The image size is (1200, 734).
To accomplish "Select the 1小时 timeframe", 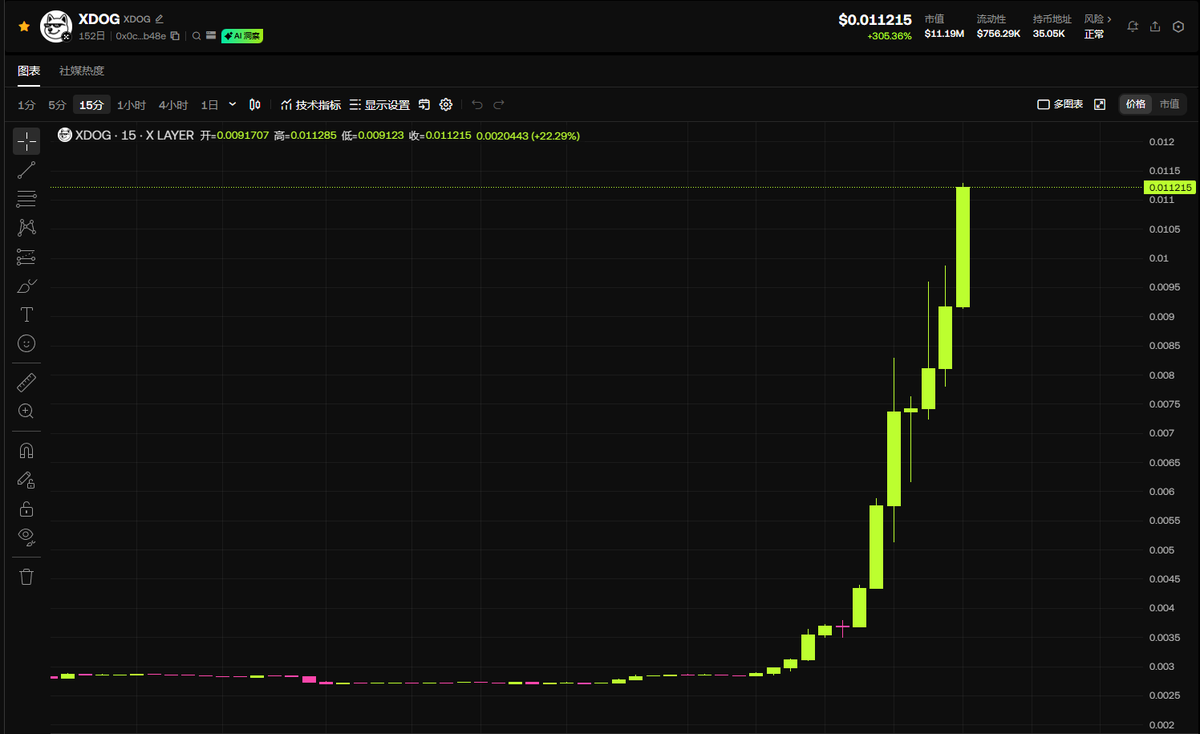I will pyautogui.click(x=131, y=104).
